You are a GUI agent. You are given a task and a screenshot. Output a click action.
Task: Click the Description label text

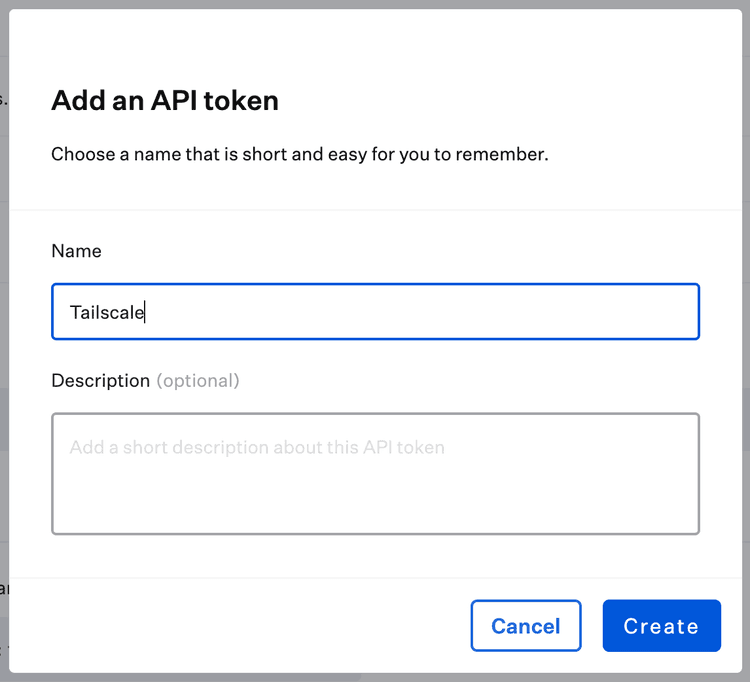click(x=101, y=381)
